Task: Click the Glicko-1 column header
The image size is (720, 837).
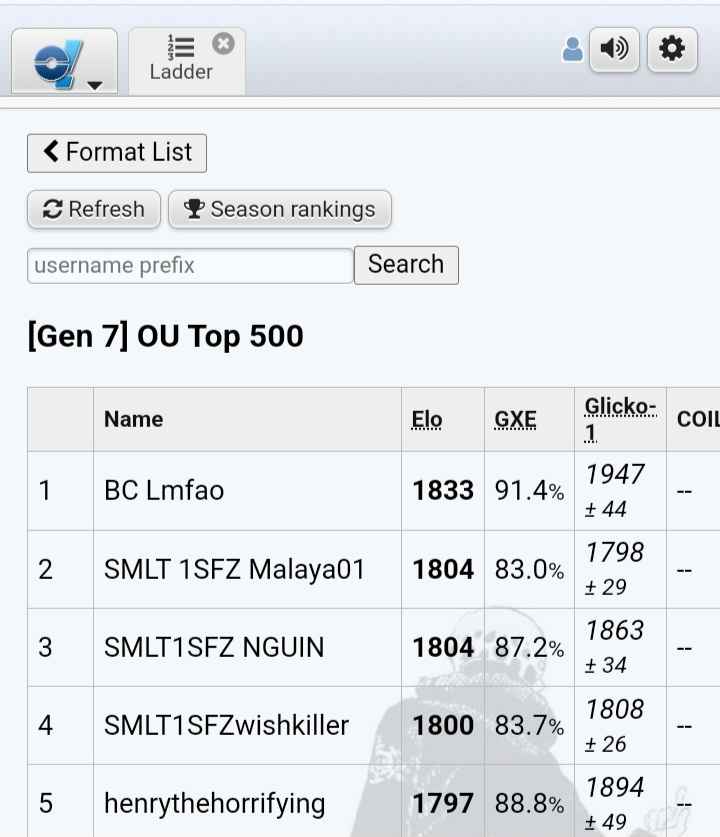Action: click(x=620, y=420)
